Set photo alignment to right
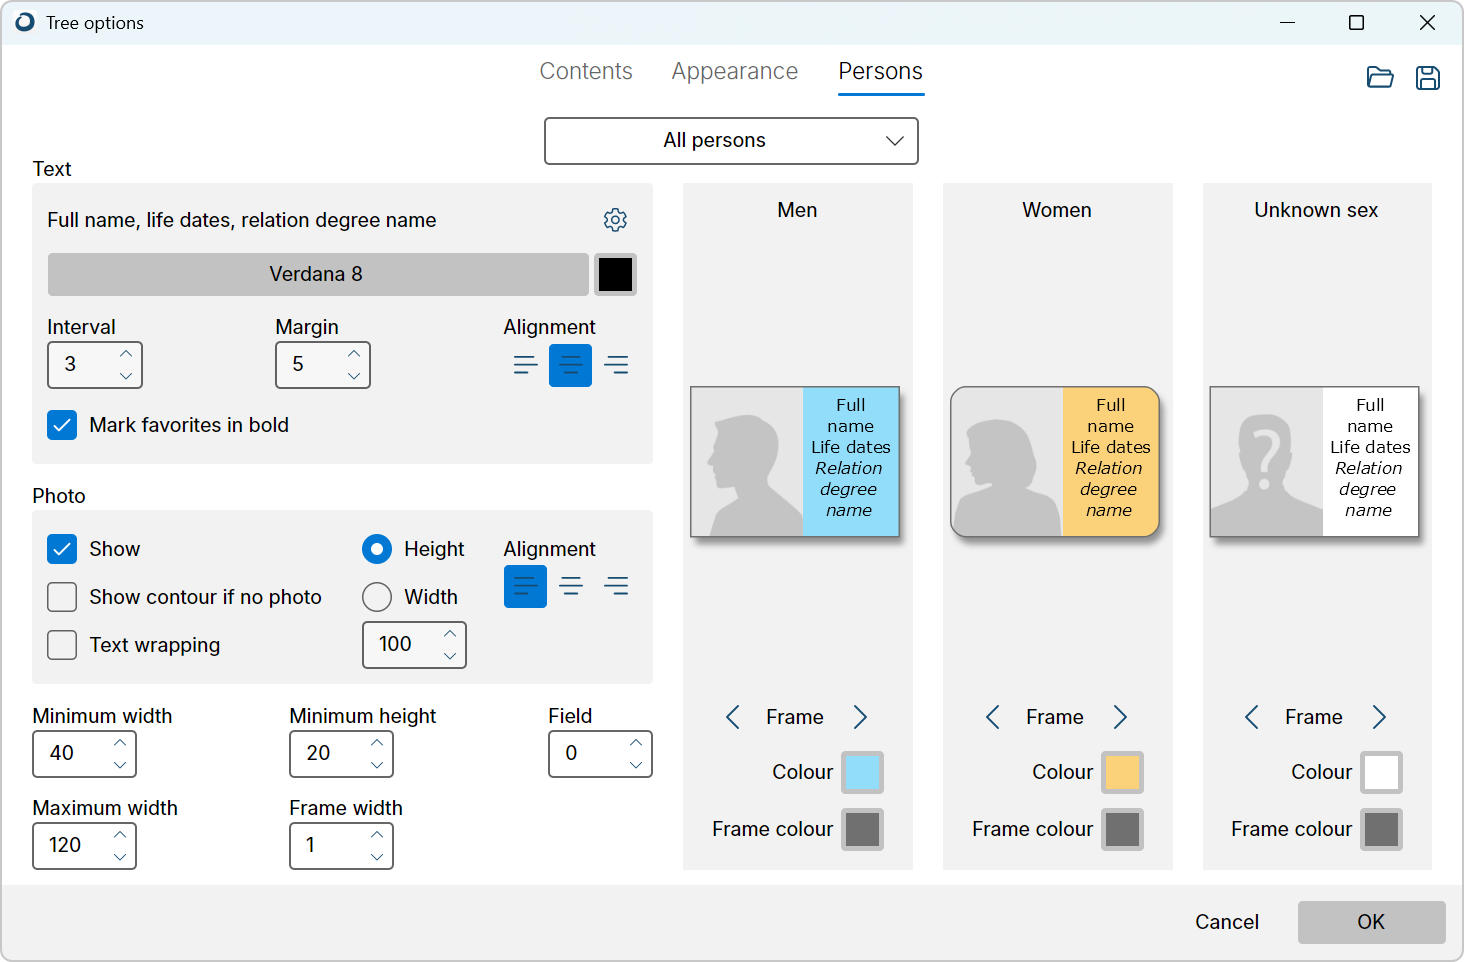Viewport: 1464px width, 962px height. 616,586
